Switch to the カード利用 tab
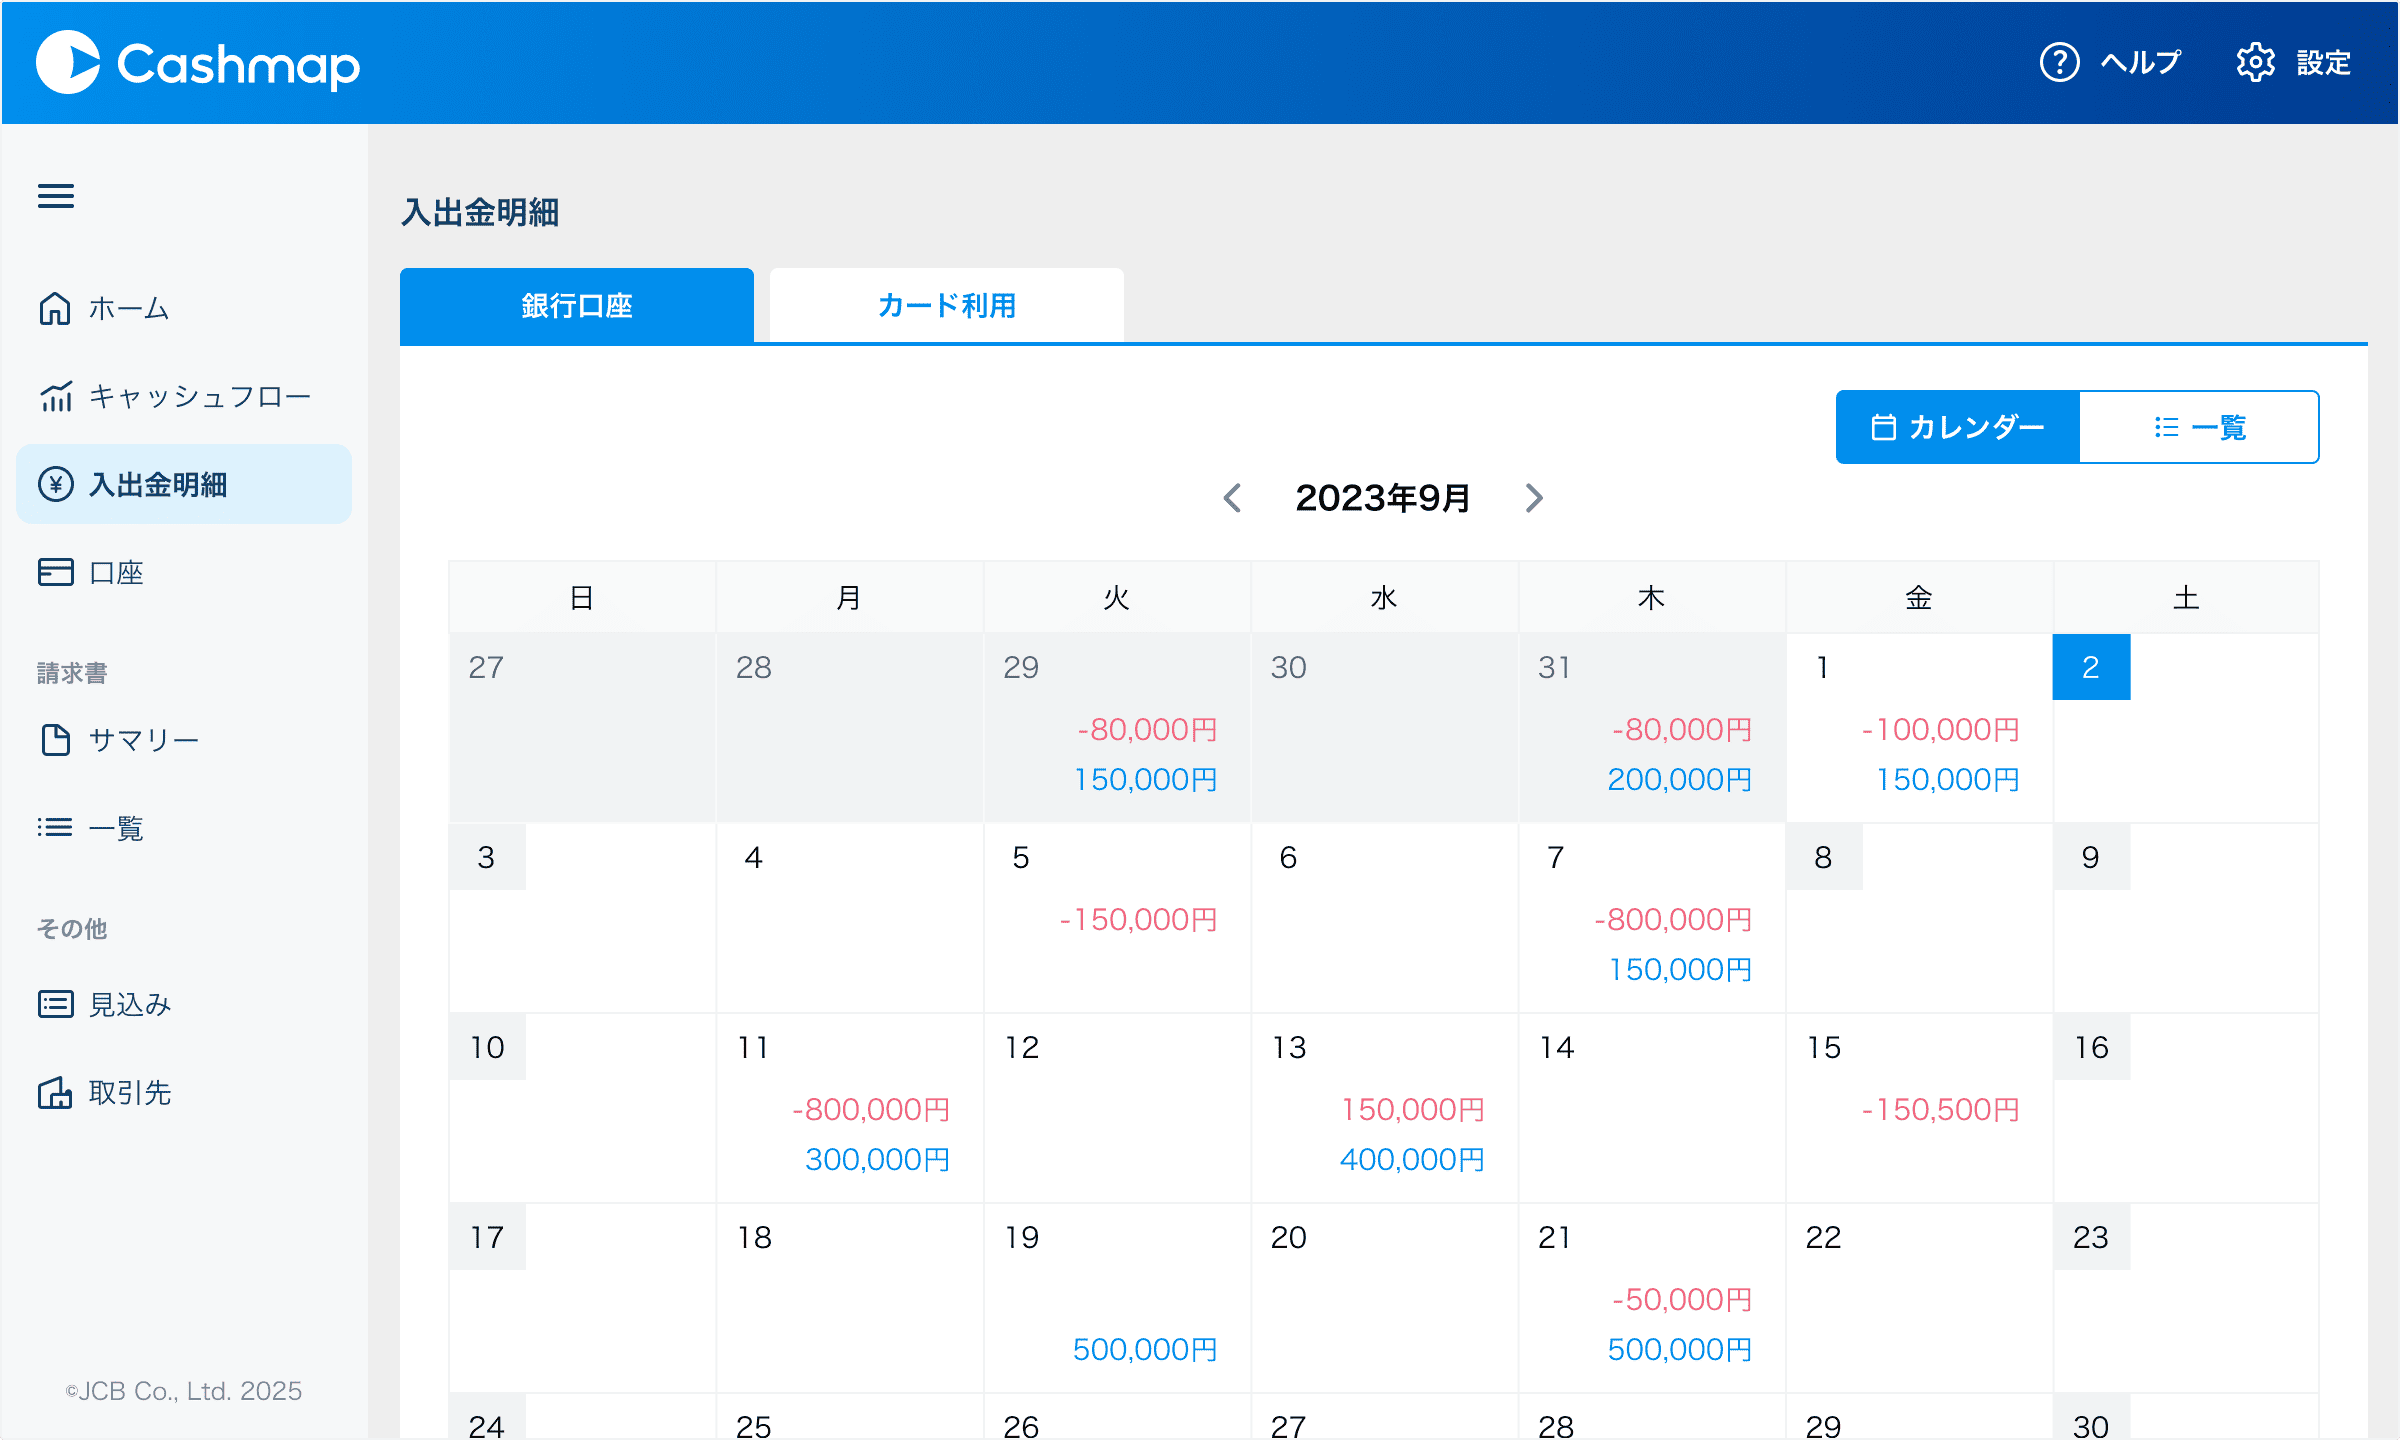 click(946, 306)
